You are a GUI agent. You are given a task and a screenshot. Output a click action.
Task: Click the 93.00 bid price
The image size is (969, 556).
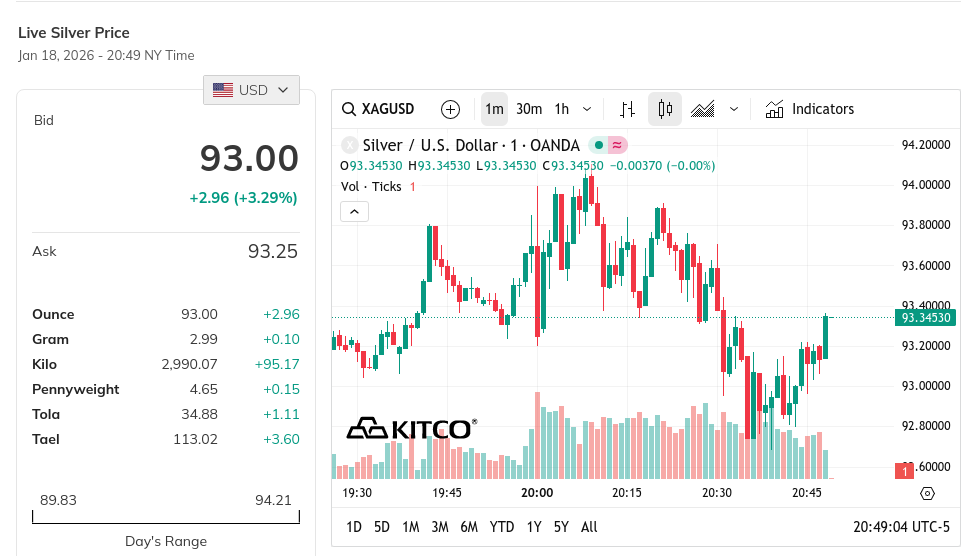click(249, 159)
